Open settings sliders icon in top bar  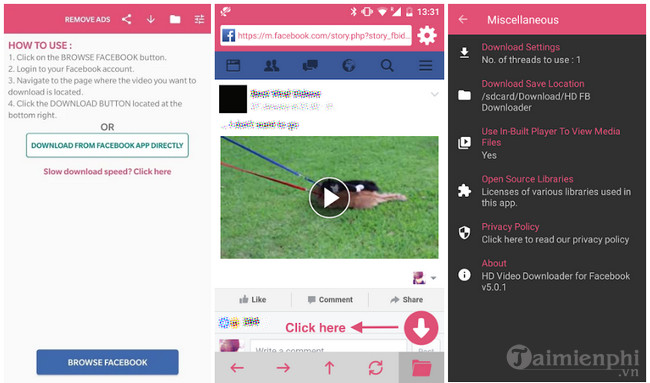[199, 19]
